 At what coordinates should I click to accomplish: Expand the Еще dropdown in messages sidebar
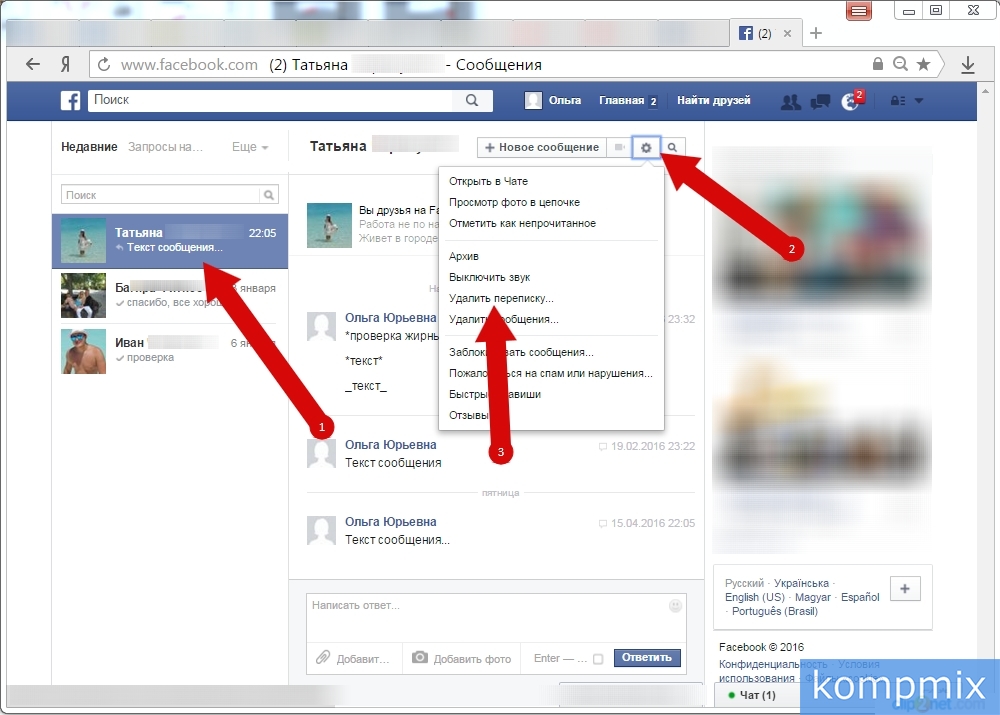[x=250, y=147]
